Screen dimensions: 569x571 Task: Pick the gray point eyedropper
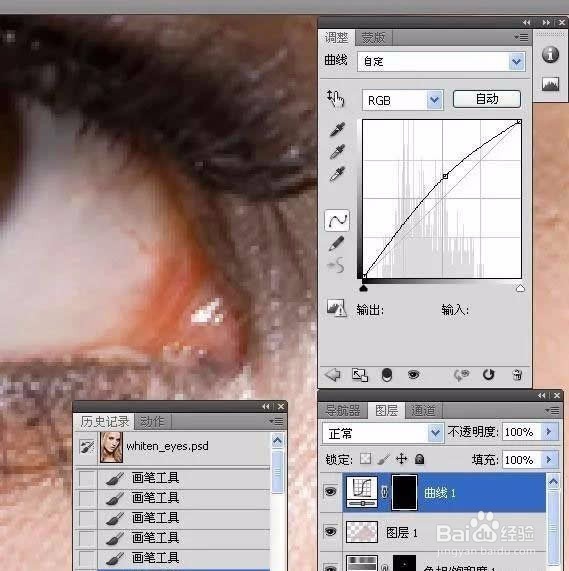point(337,152)
